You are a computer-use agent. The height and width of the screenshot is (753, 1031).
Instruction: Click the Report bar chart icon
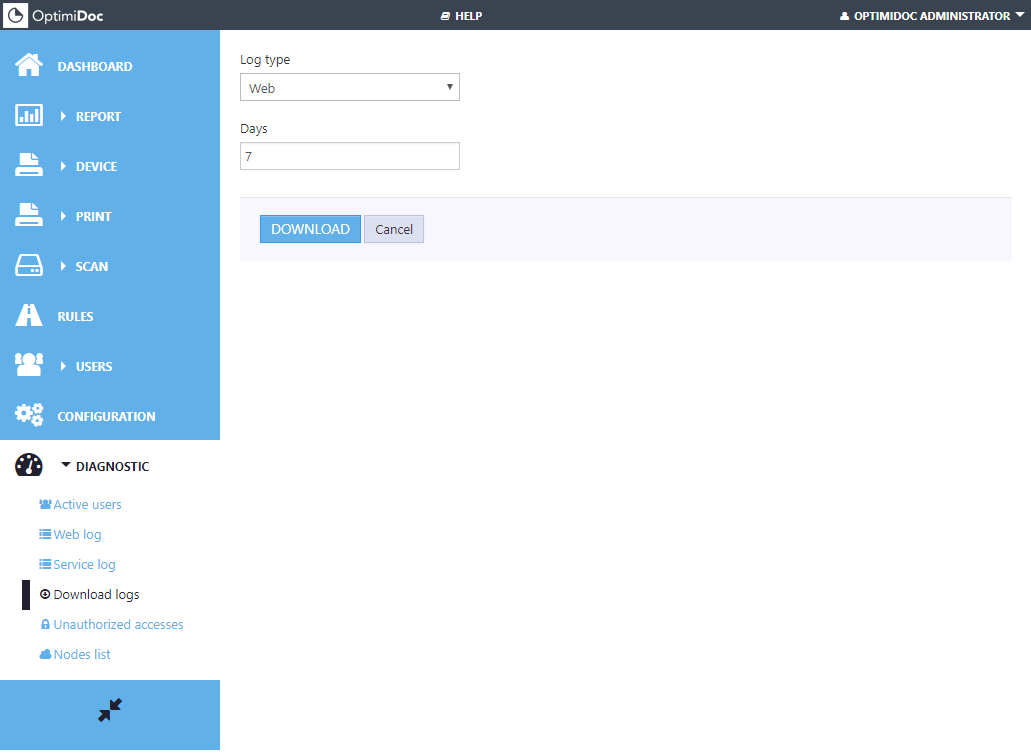coord(29,116)
